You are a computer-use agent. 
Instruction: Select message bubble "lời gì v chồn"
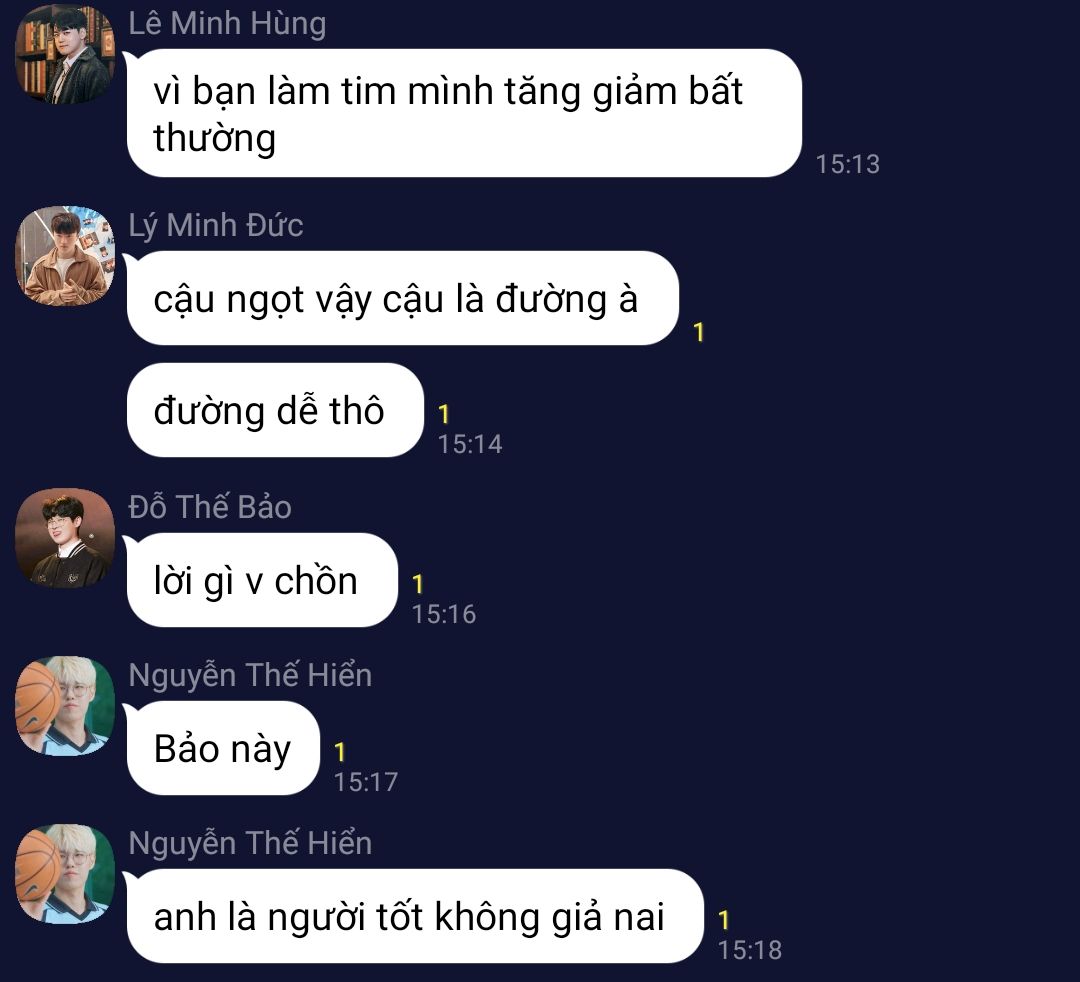262,580
